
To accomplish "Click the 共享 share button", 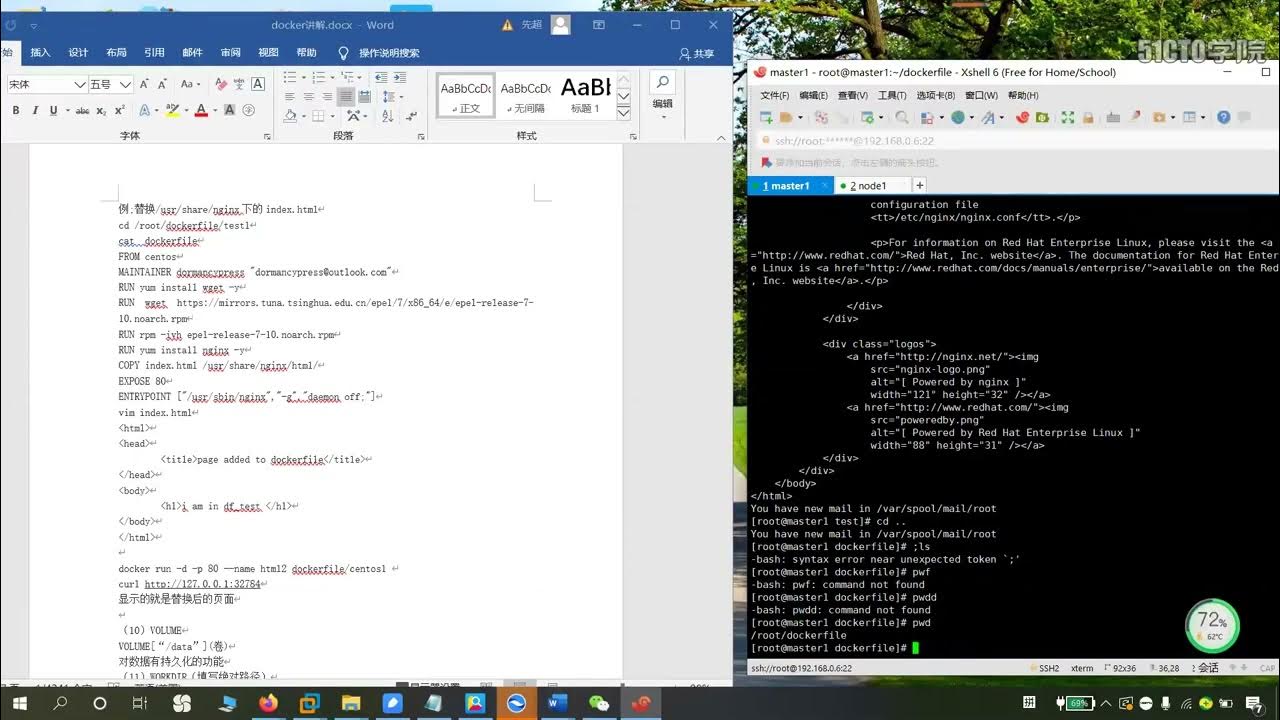I will click(x=697, y=53).
